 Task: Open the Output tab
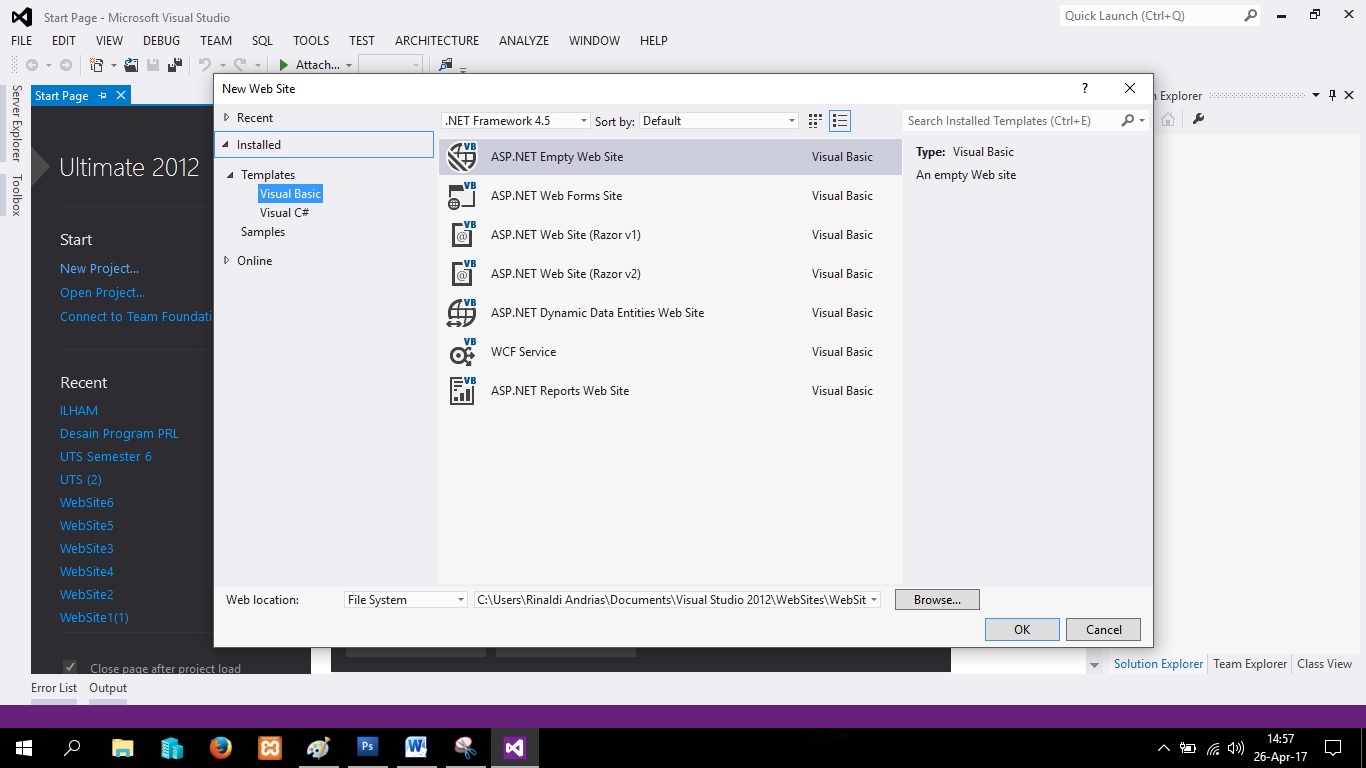(108, 688)
